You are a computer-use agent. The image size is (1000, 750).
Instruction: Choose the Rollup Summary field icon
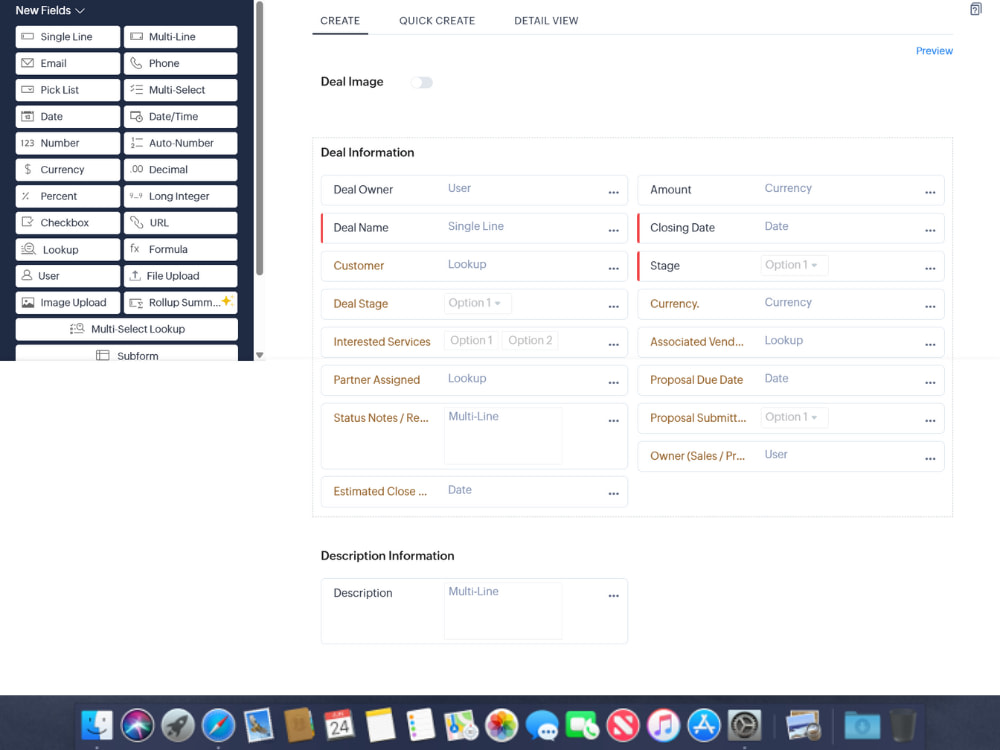click(x=136, y=303)
